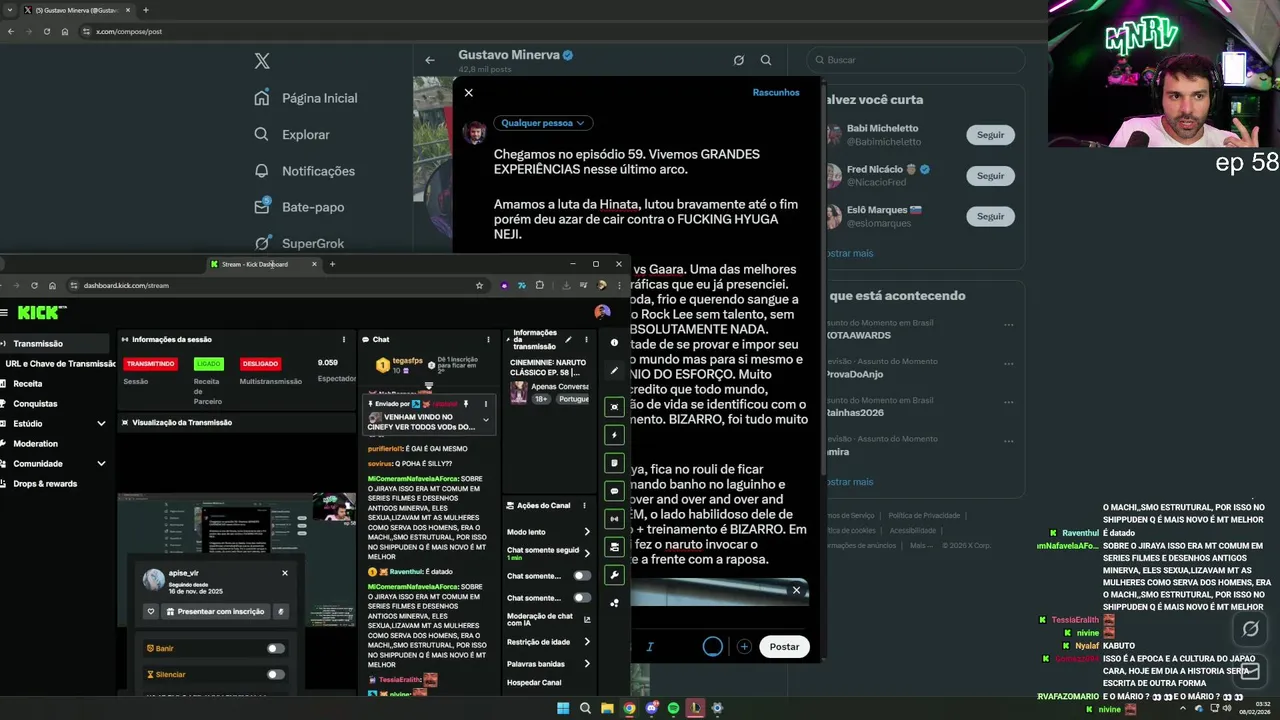The width and height of the screenshot is (1280, 720).
Task: Open the Chat panel three-dot menu
Action: point(487,339)
